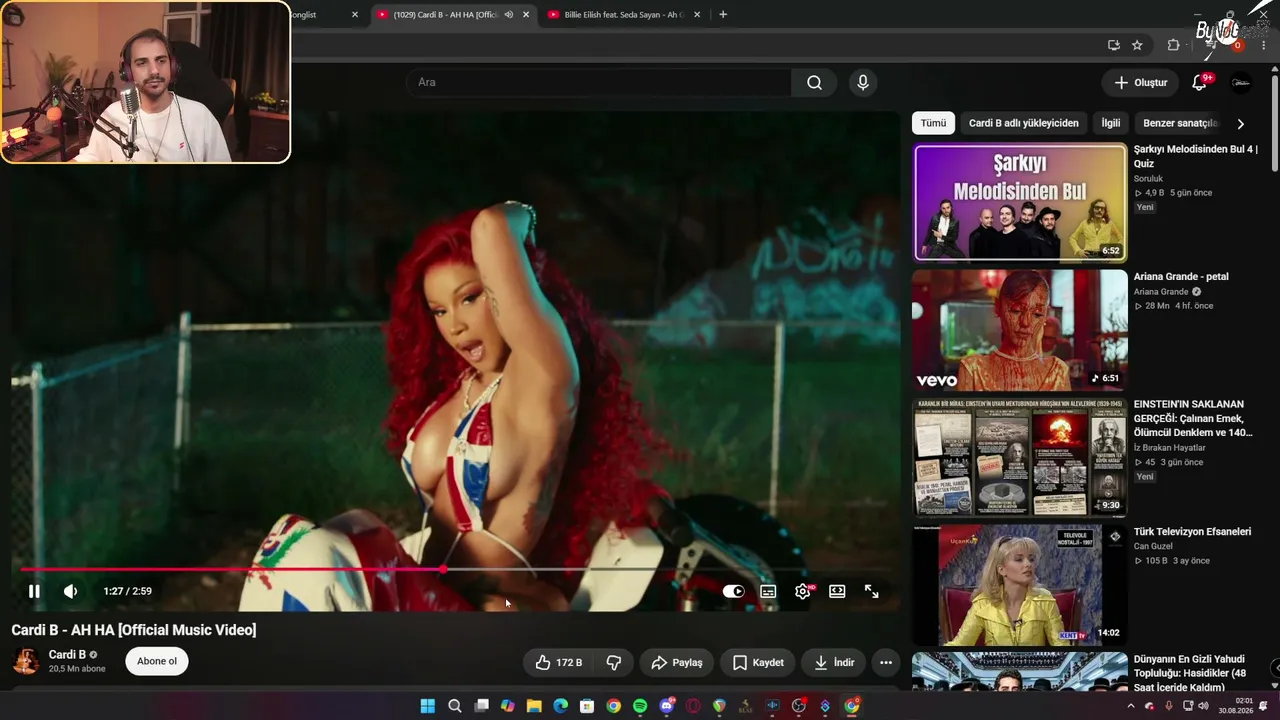Select the Cardi B adlı yükleyiciden chip
The width and height of the screenshot is (1280, 720).
[x=1024, y=123]
